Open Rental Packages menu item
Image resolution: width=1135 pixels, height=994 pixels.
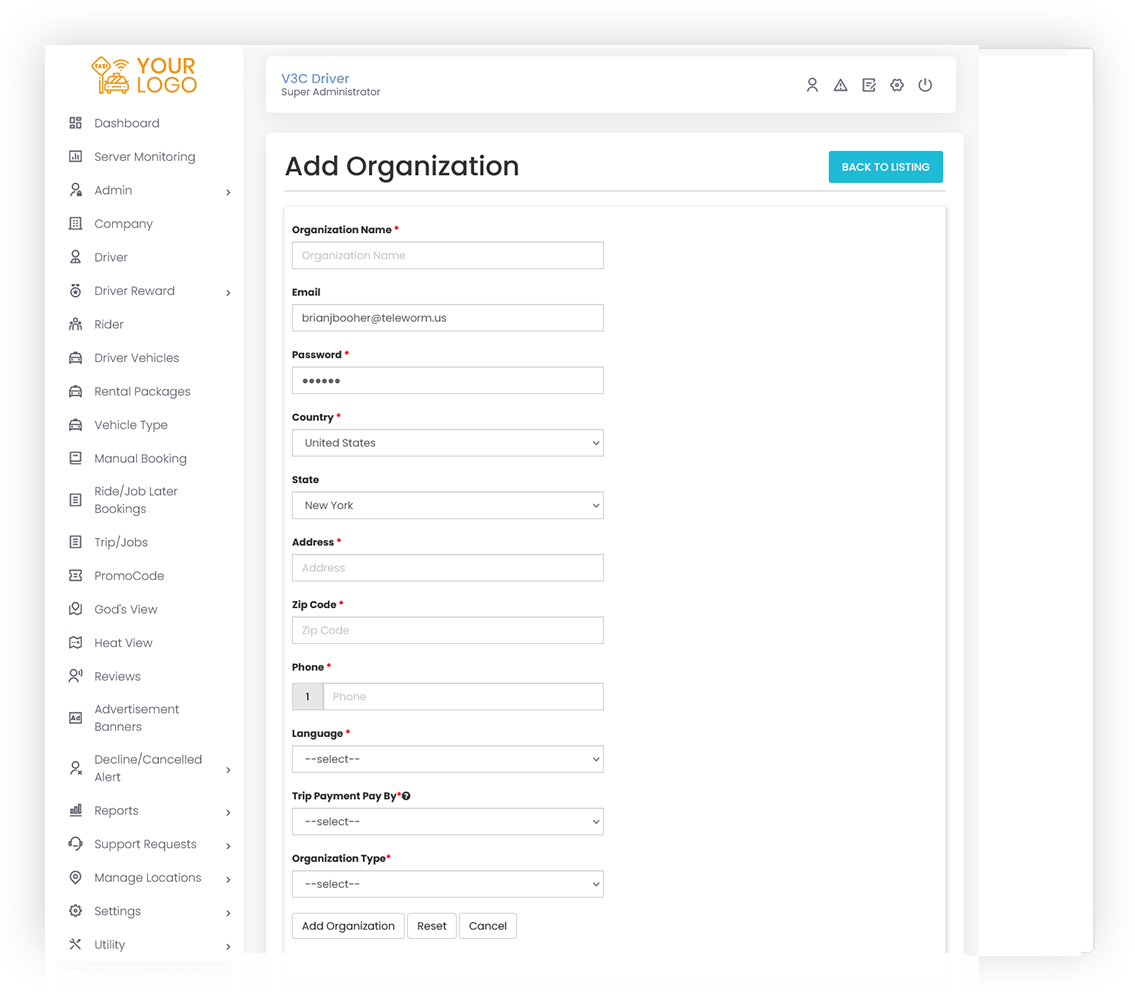143,392
